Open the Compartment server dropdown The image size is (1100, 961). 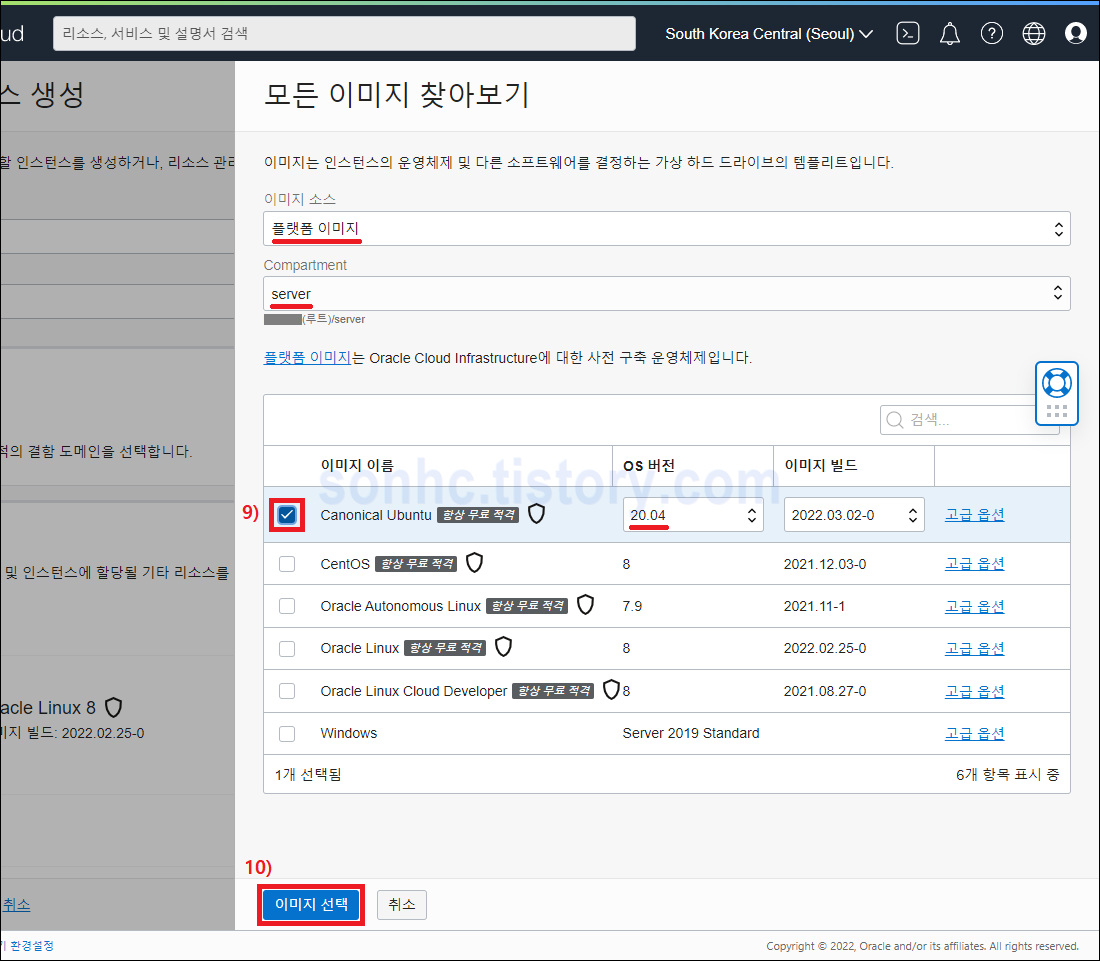point(666,293)
